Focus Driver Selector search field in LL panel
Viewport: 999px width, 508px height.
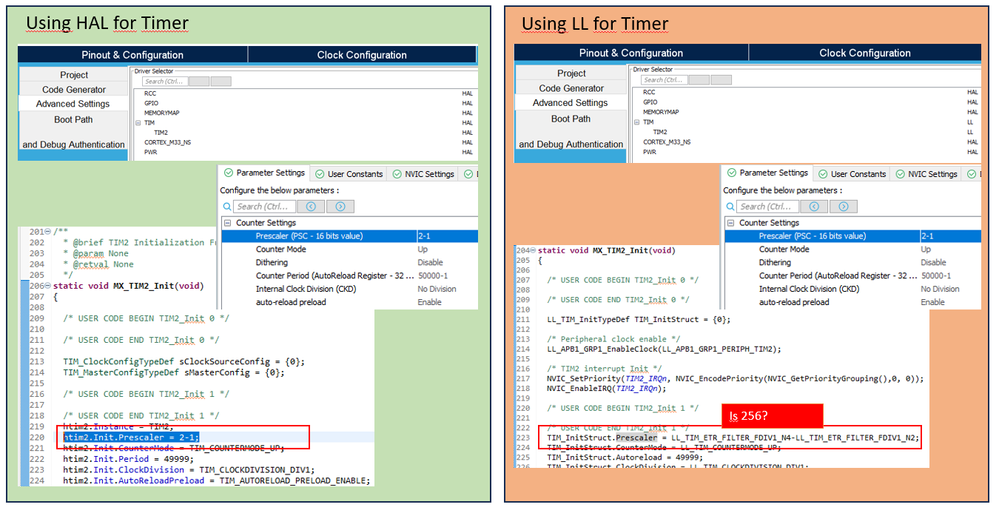(664, 80)
